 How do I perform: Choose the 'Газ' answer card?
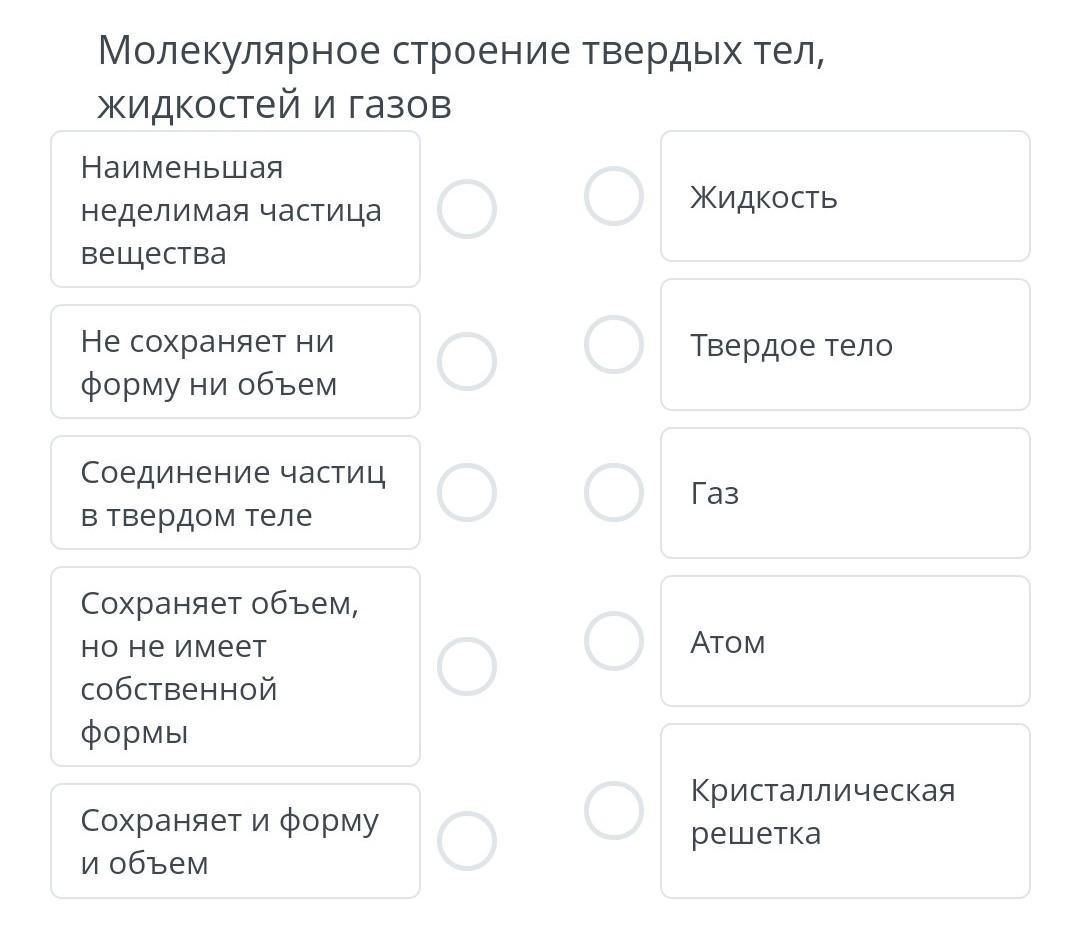[x=845, y=492]
